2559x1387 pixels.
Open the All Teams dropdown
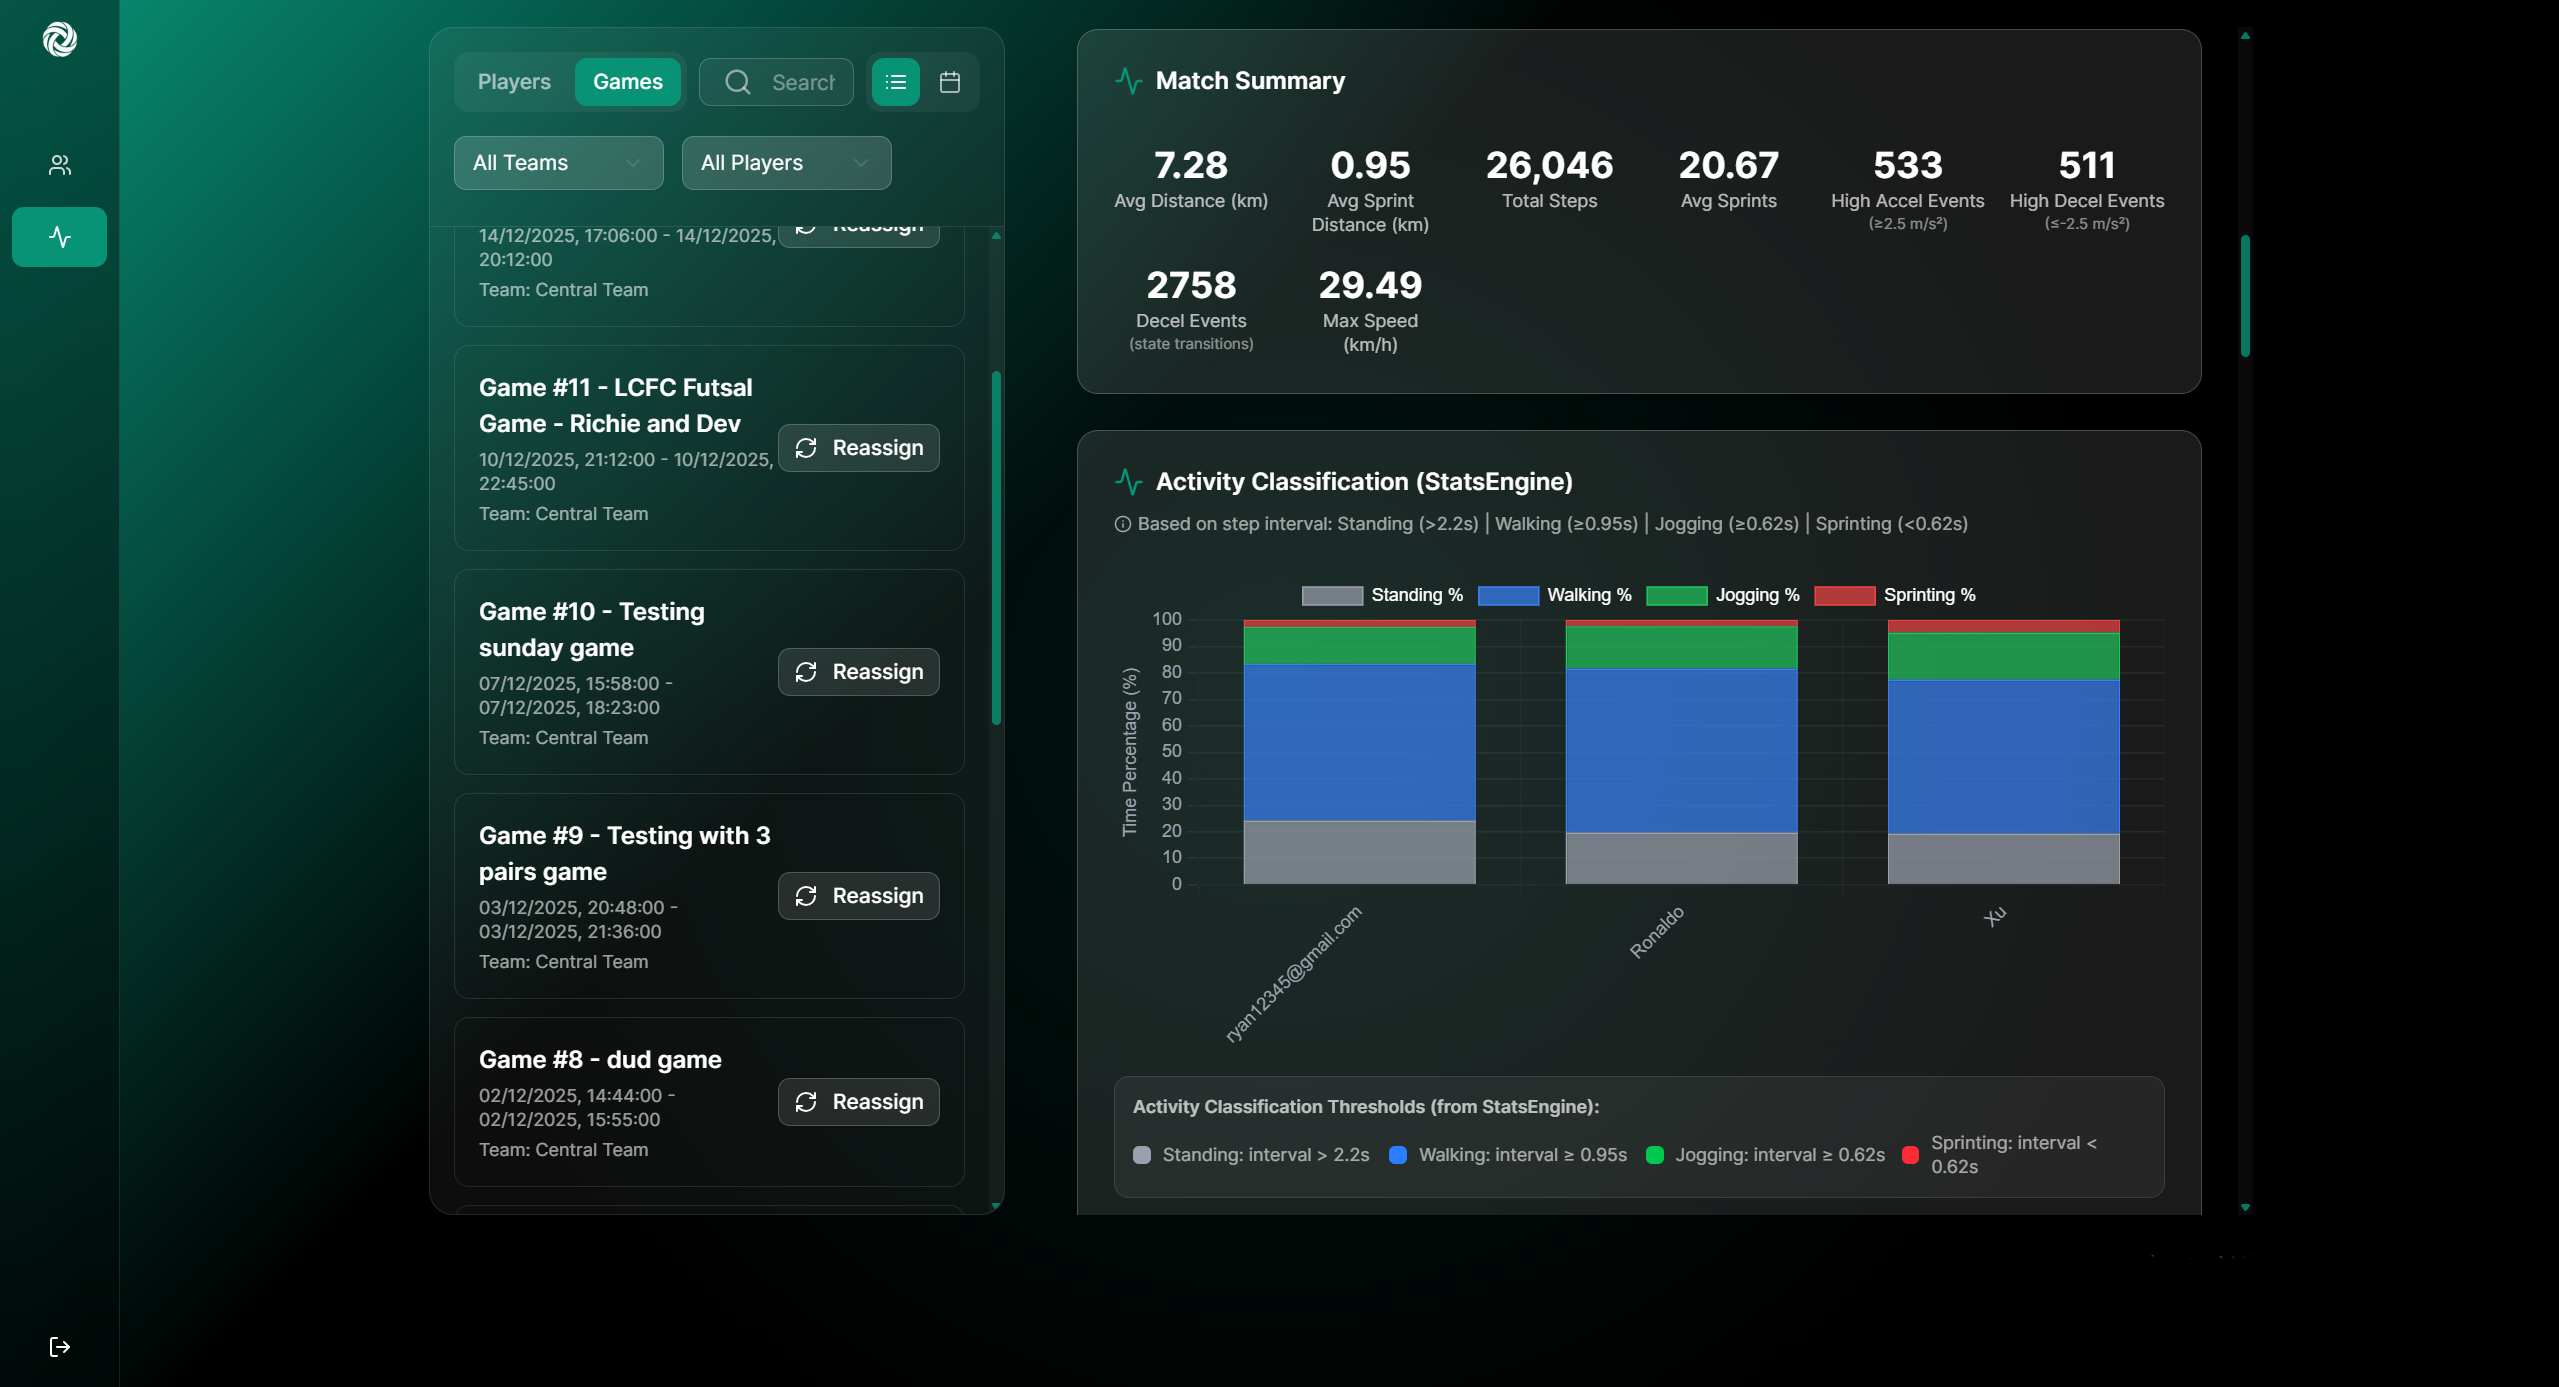[x=557, y=163]
